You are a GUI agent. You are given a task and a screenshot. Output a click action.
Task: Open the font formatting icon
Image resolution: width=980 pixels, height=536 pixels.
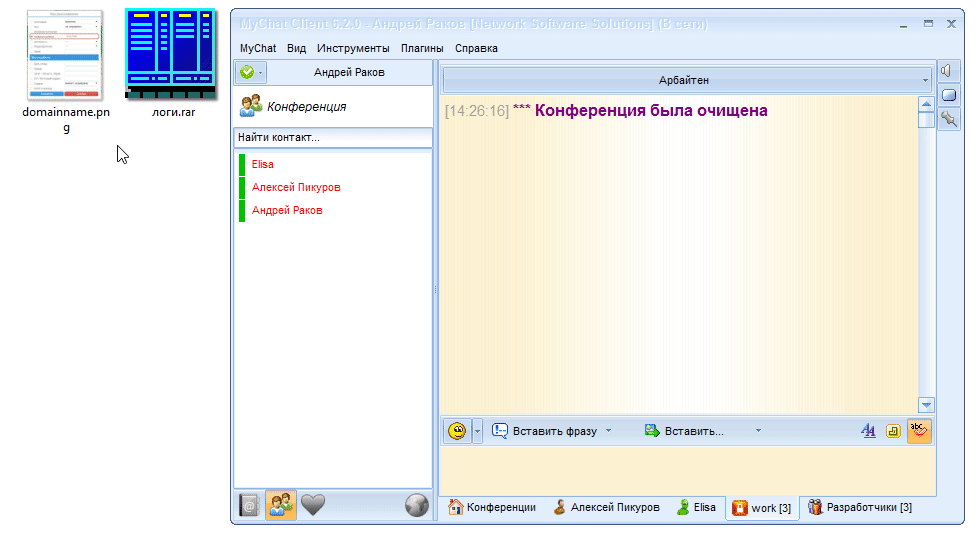click(868, 430)
